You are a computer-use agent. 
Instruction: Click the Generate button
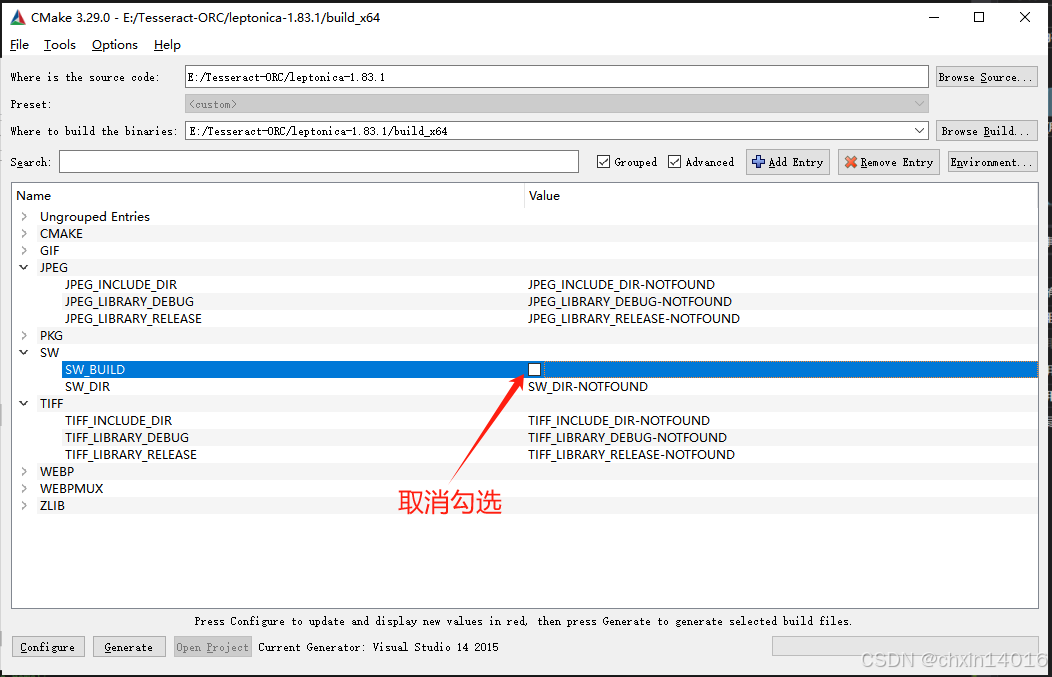click(x=129, y=647)
